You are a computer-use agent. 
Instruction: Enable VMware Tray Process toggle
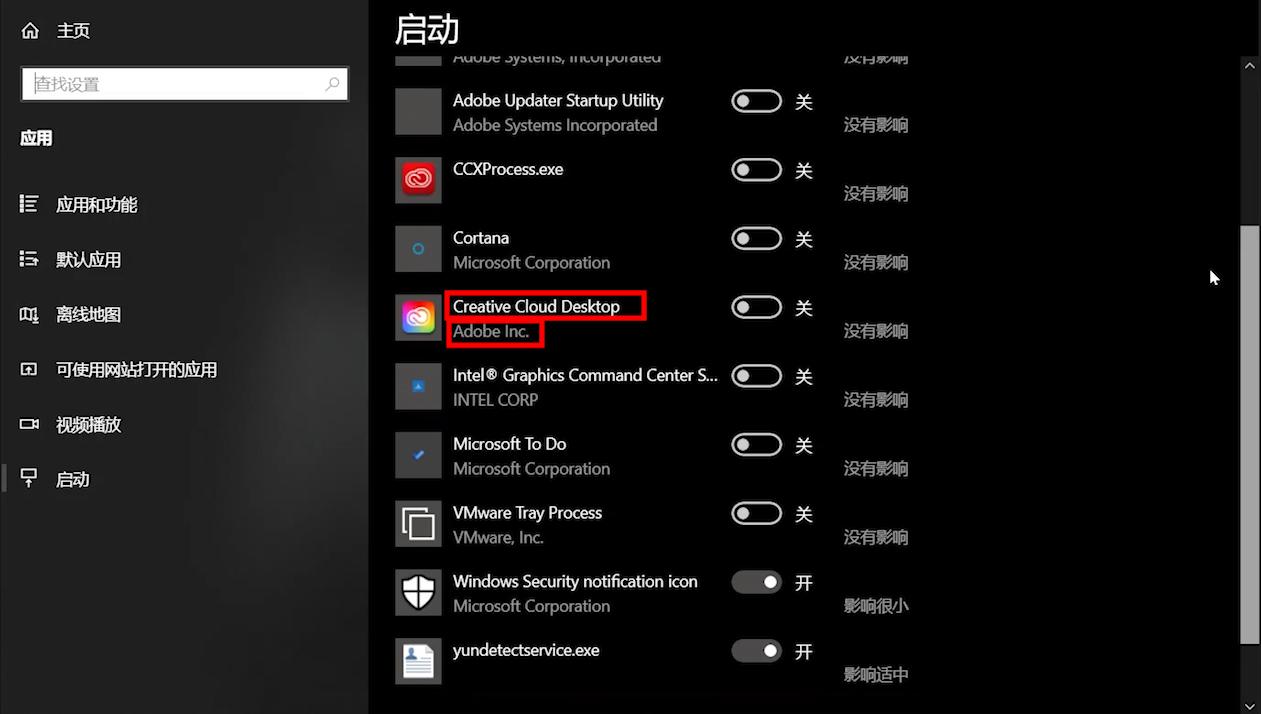pyautogui.click(x=756, y=513)
